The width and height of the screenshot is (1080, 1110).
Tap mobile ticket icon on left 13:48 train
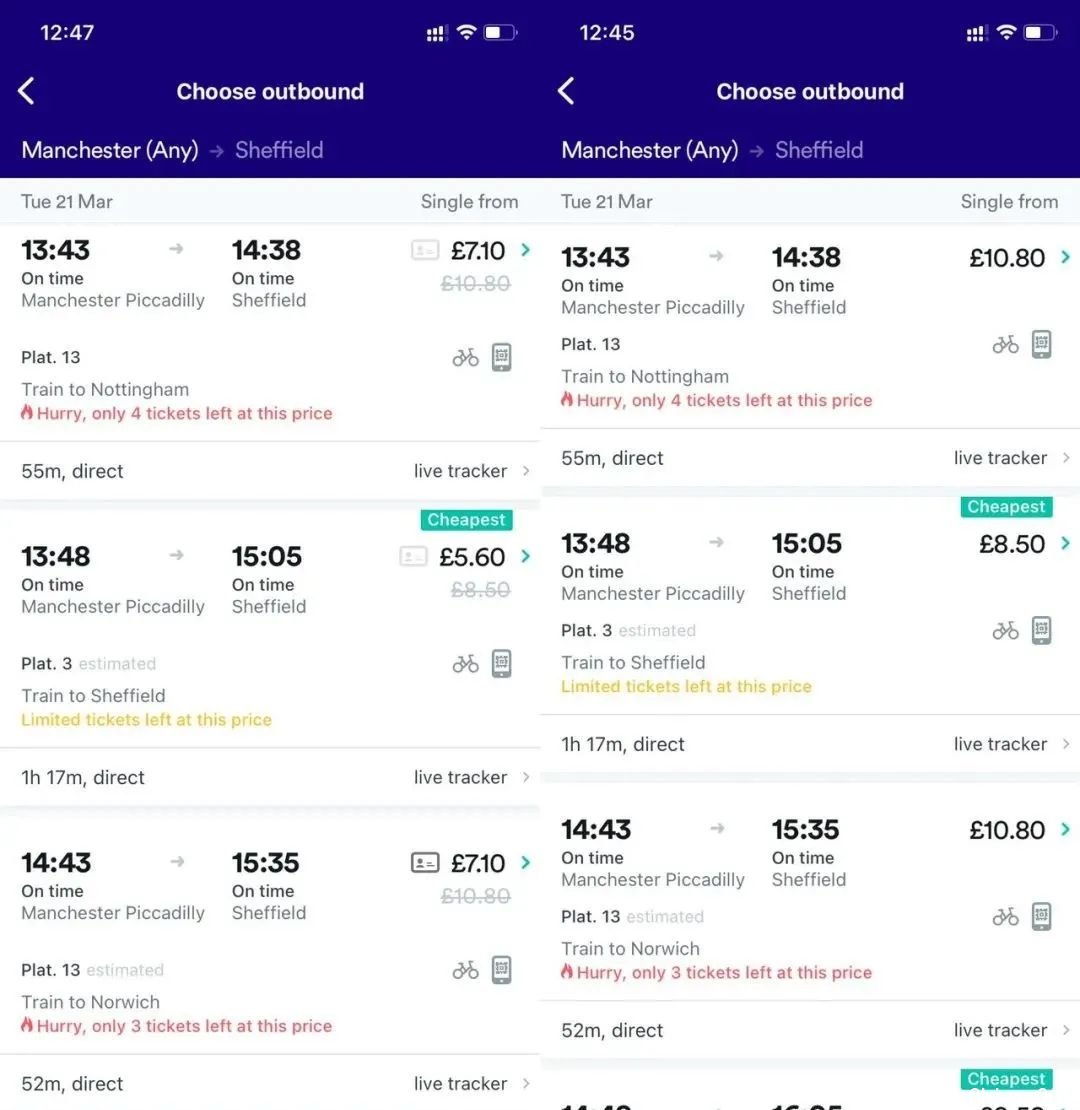coord(502,664)
